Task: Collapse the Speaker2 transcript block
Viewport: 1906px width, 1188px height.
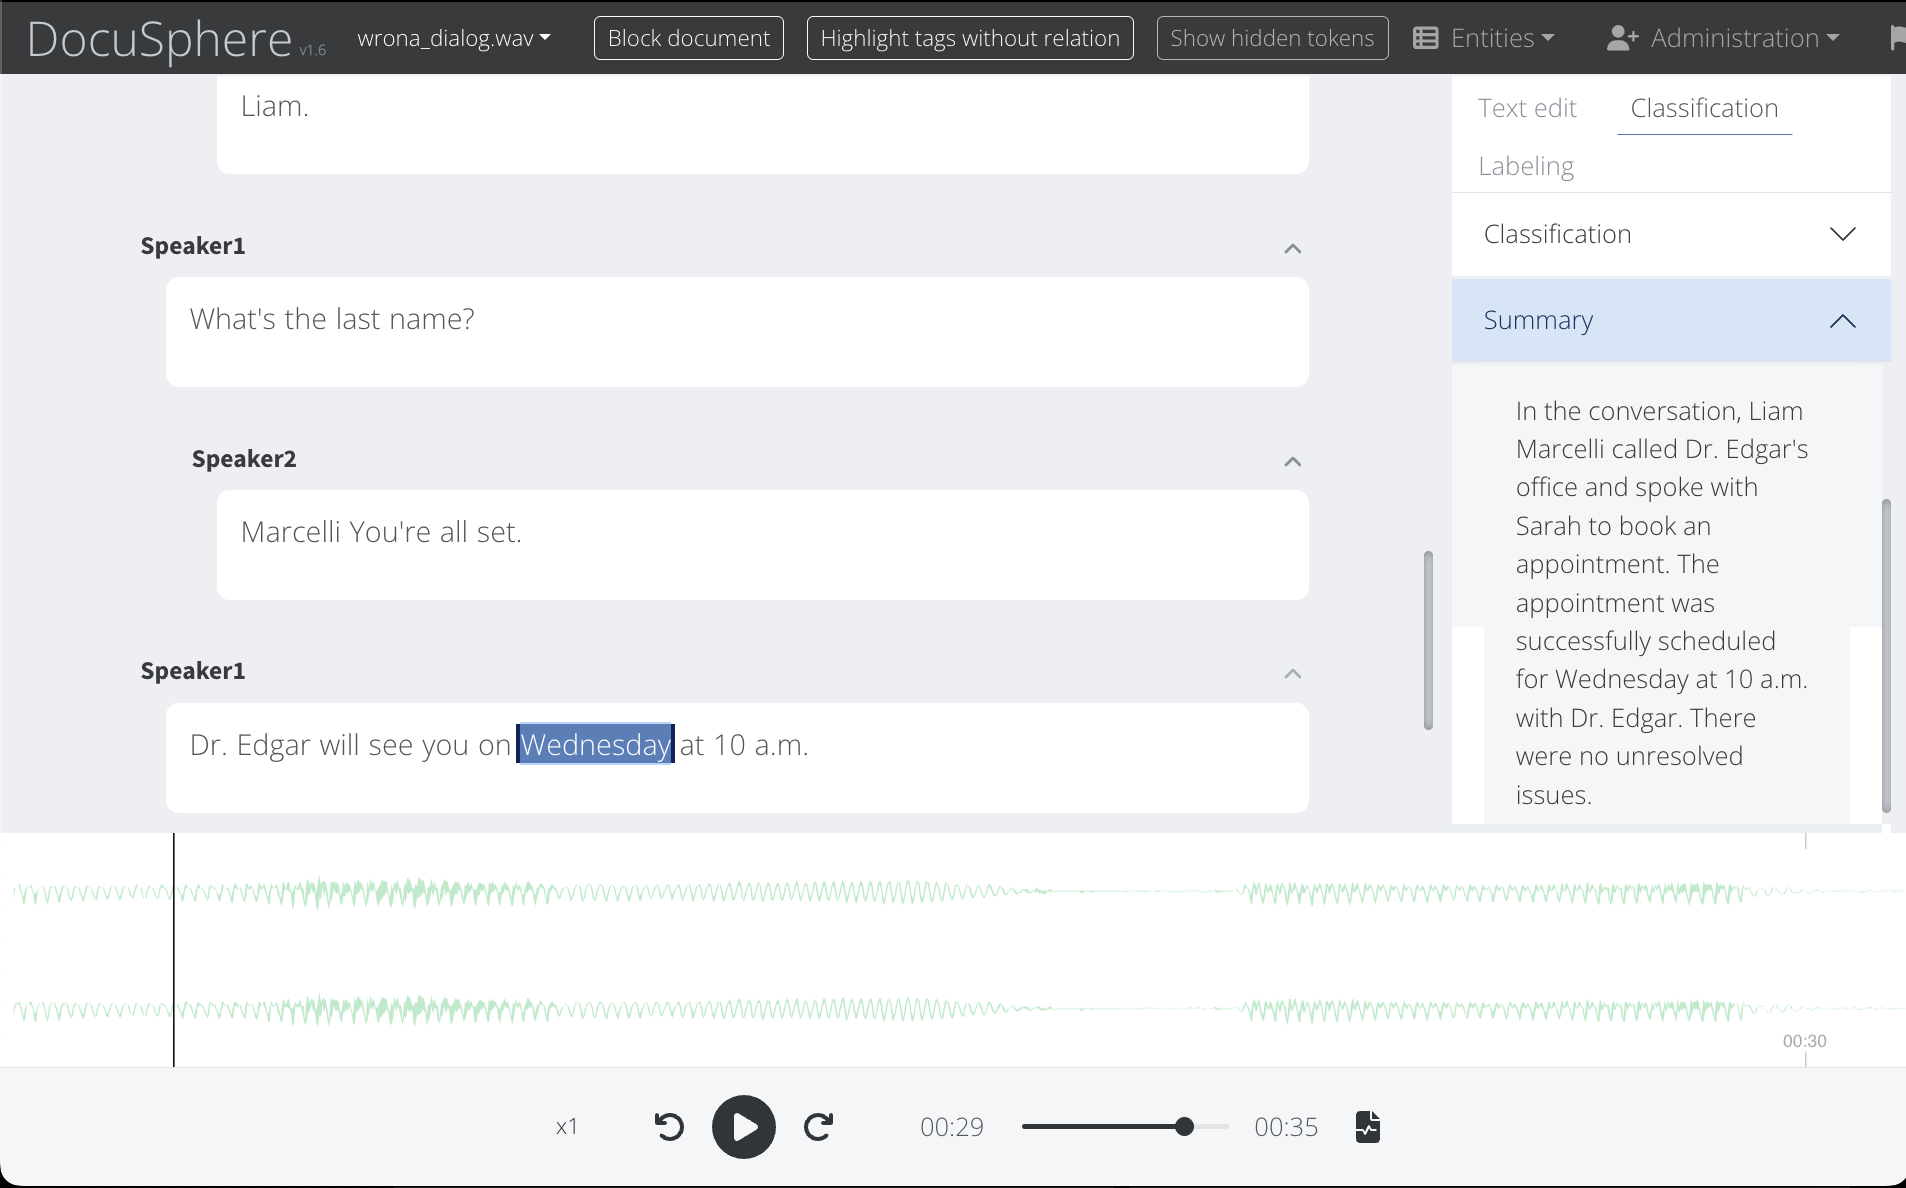Action: coord(1290,461)
